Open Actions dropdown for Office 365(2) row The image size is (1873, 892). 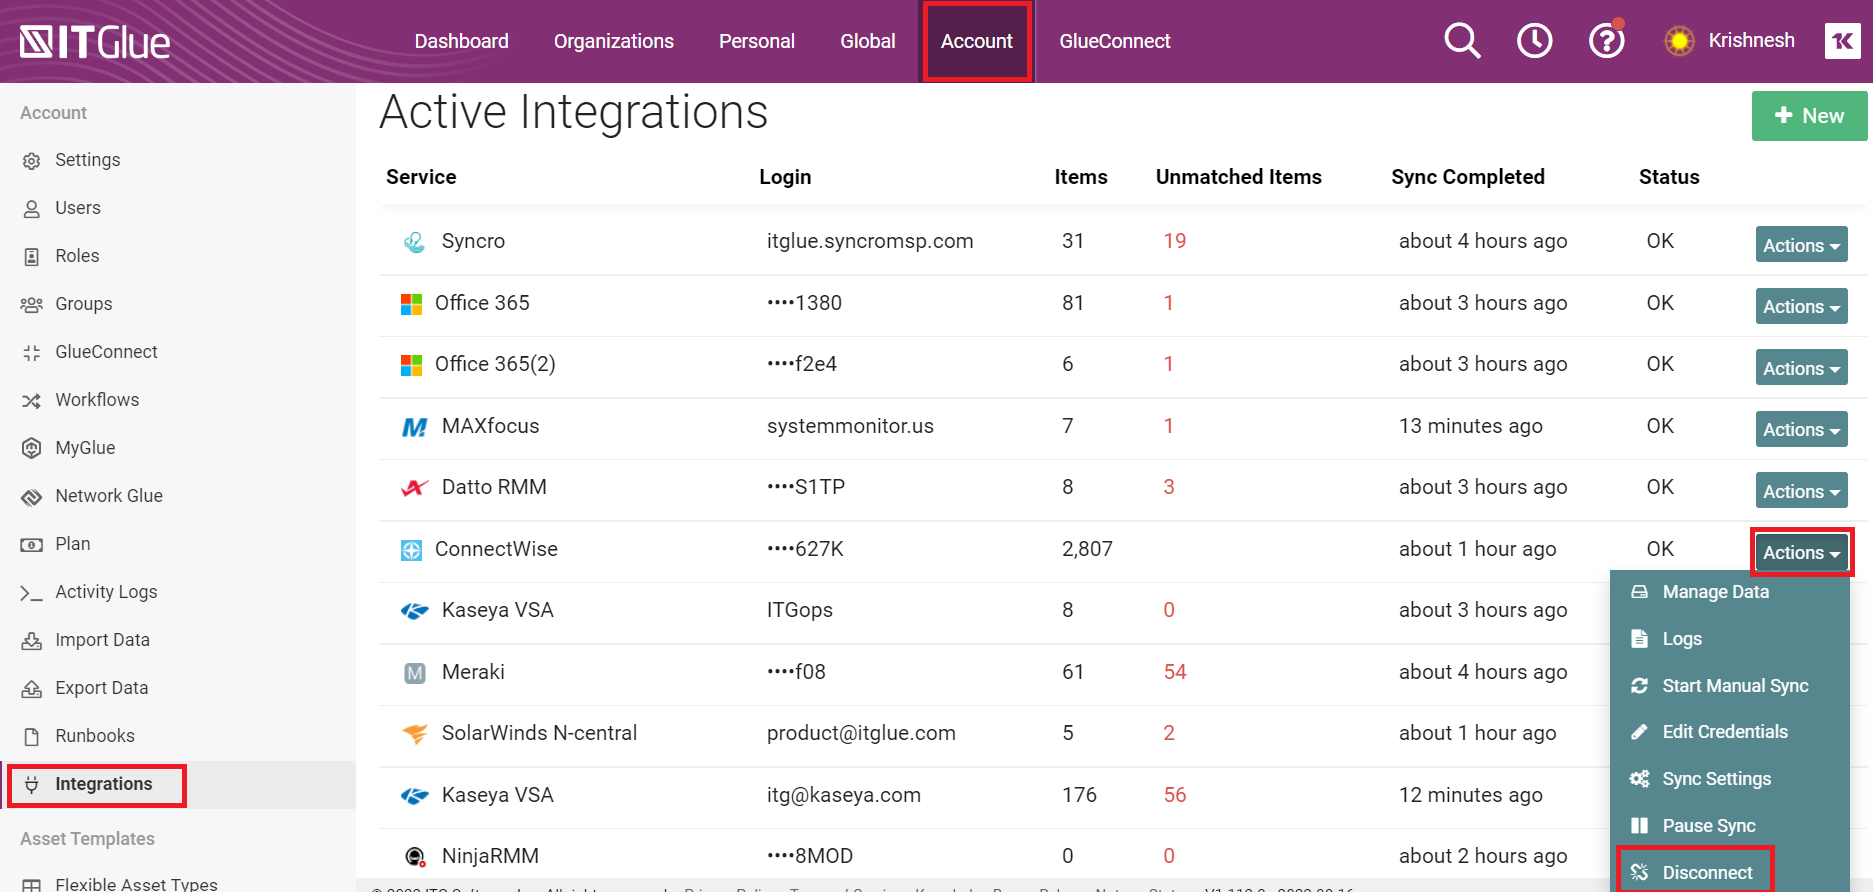pyautogui.click(x=1801, y=368)
